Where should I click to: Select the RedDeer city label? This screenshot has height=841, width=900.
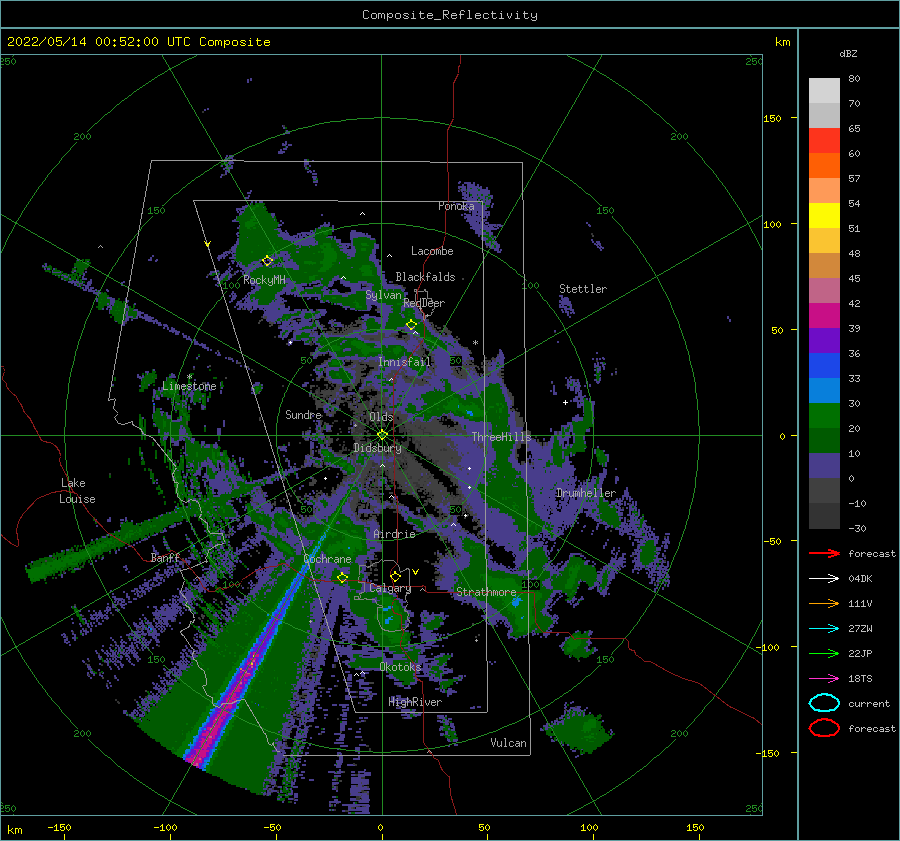424,303
